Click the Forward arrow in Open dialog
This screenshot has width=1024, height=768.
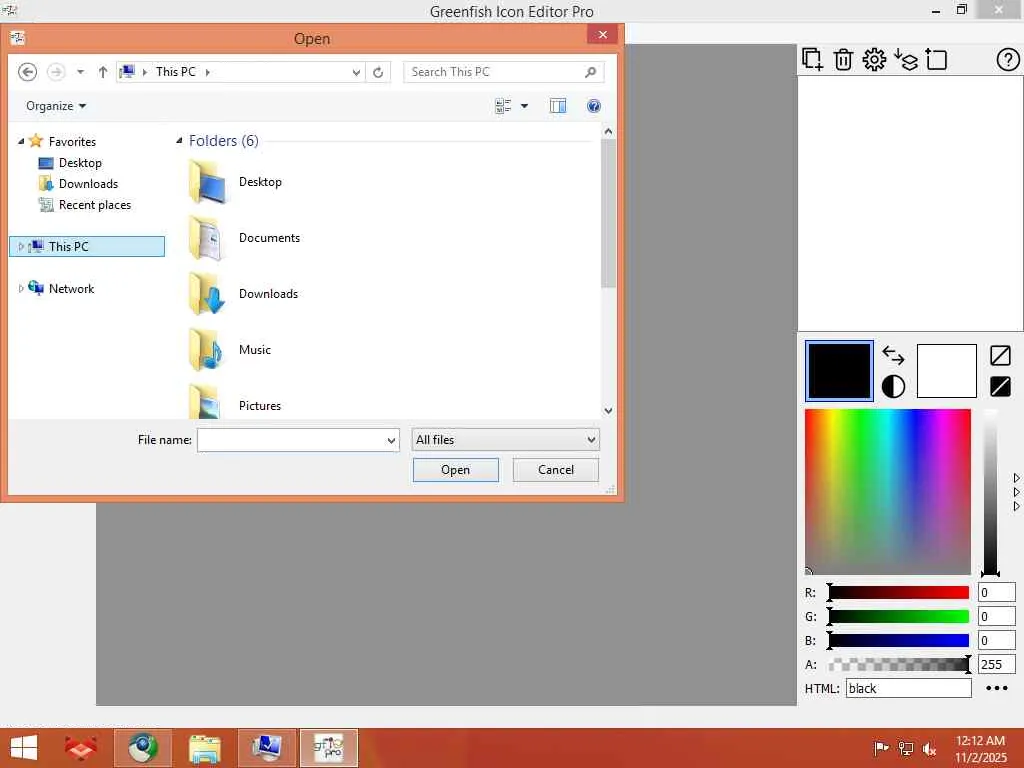pos(56,72)
